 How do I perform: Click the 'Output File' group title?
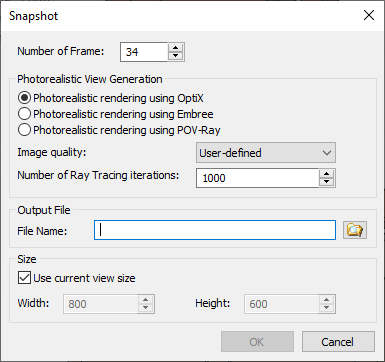pos(44,210)
